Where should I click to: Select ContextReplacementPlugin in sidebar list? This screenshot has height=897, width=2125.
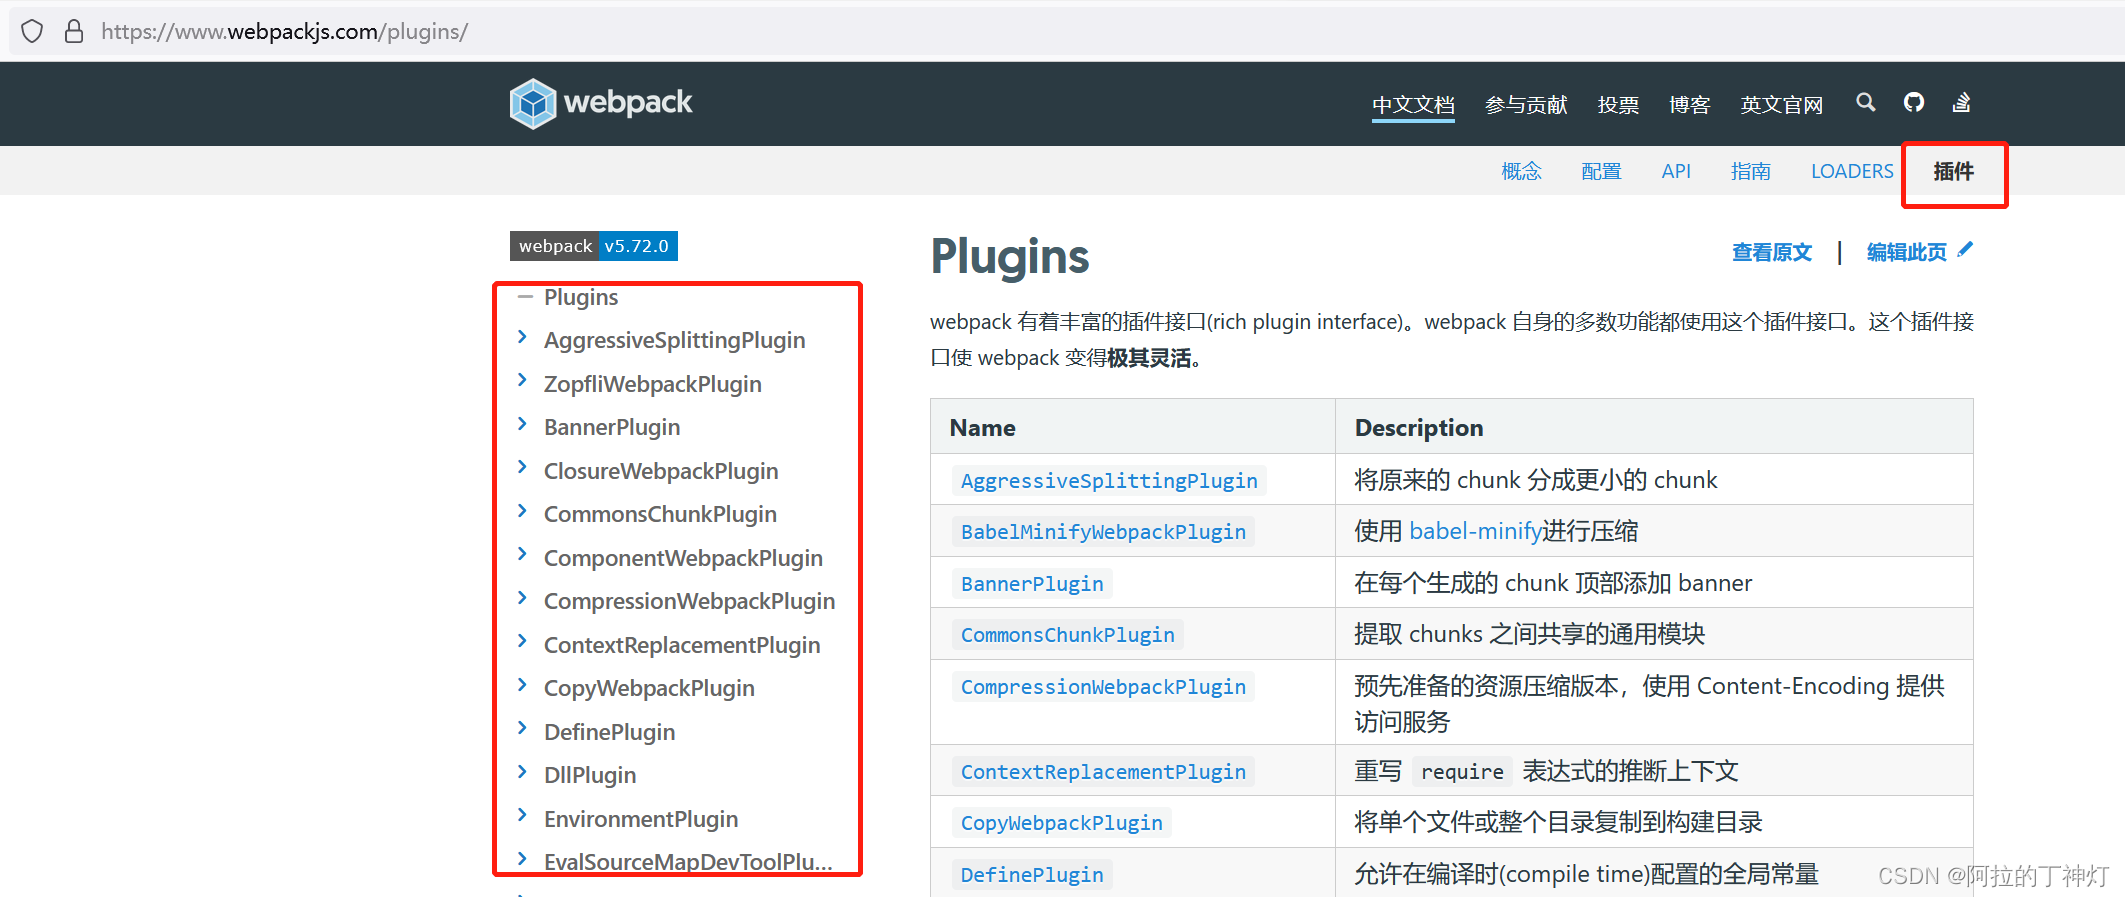682,645
